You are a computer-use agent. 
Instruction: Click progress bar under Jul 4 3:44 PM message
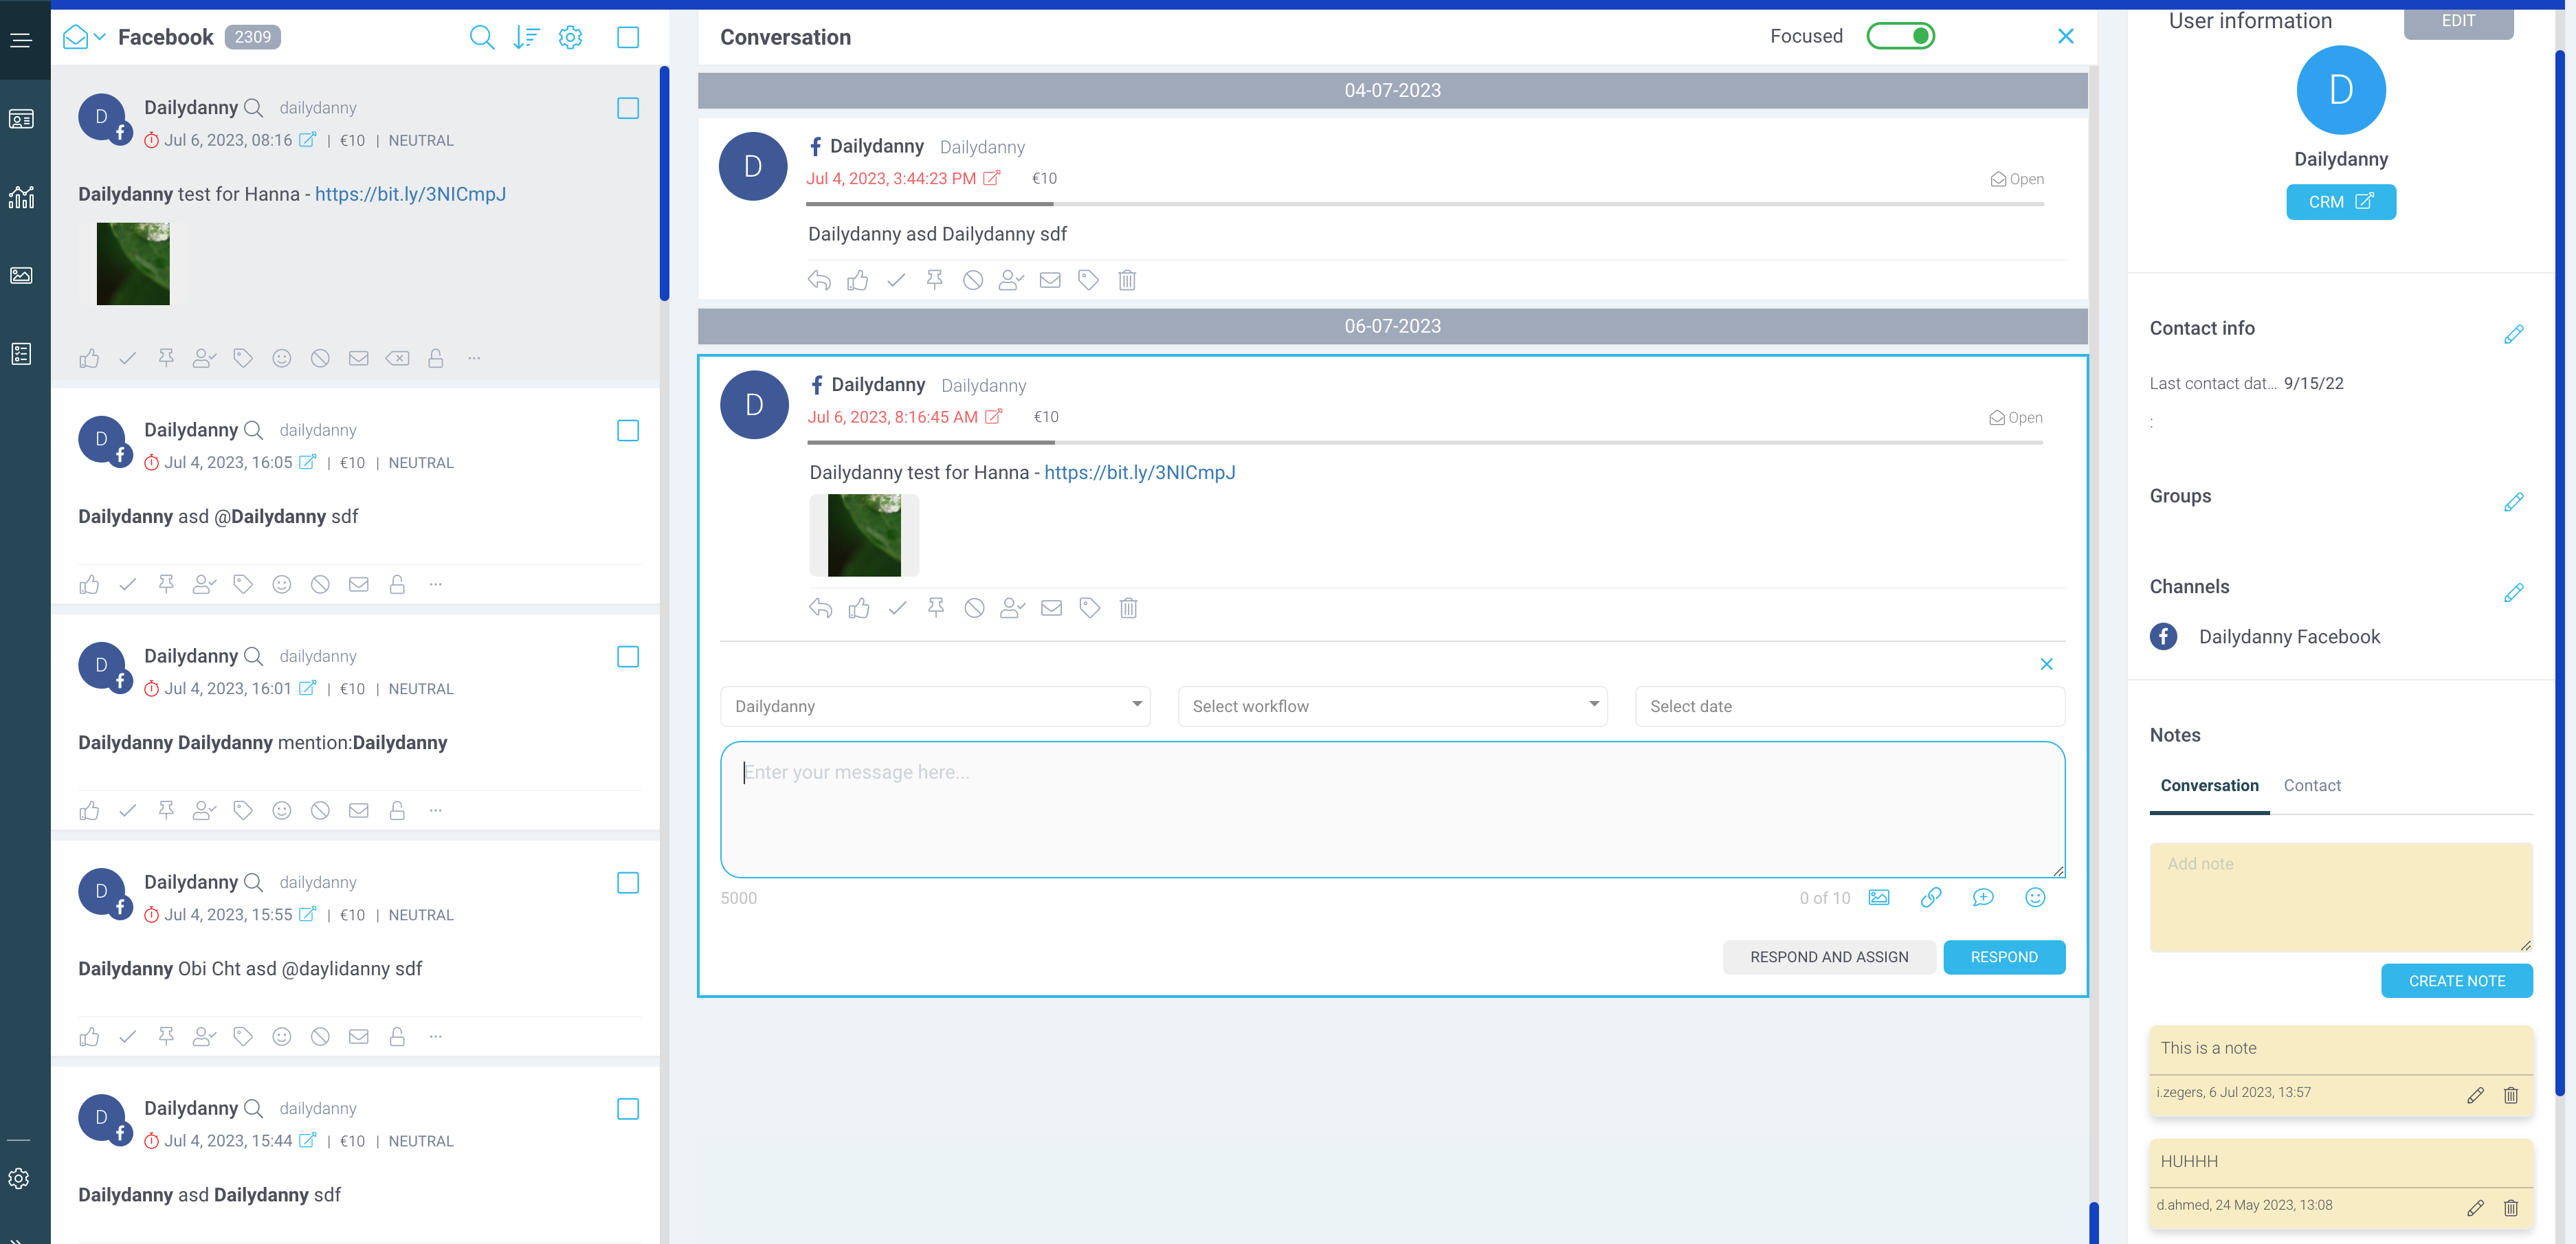pos(1425,204)
